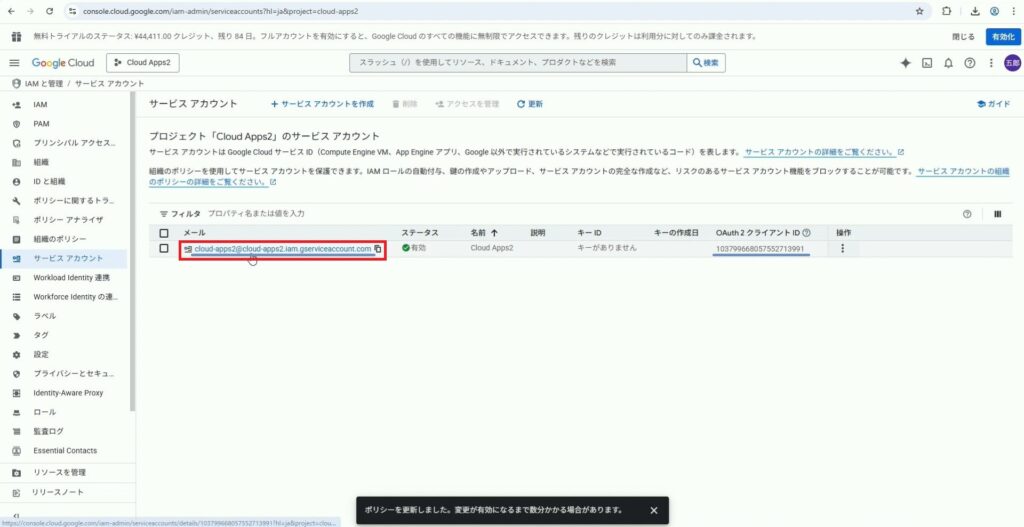This screenshot has height=527, width=1024.
Task: Open the notifications bell icon
Action: [948, 63]
